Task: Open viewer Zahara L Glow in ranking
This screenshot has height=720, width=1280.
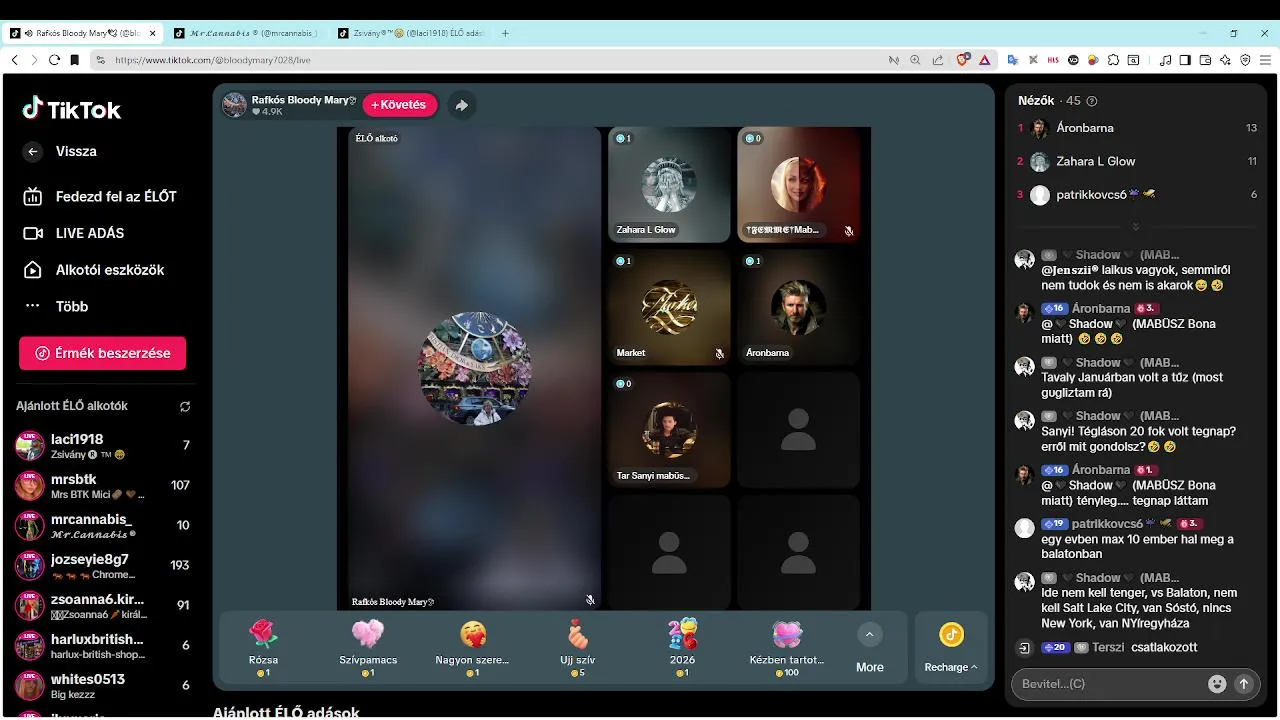Action: tap(1137, 161)
